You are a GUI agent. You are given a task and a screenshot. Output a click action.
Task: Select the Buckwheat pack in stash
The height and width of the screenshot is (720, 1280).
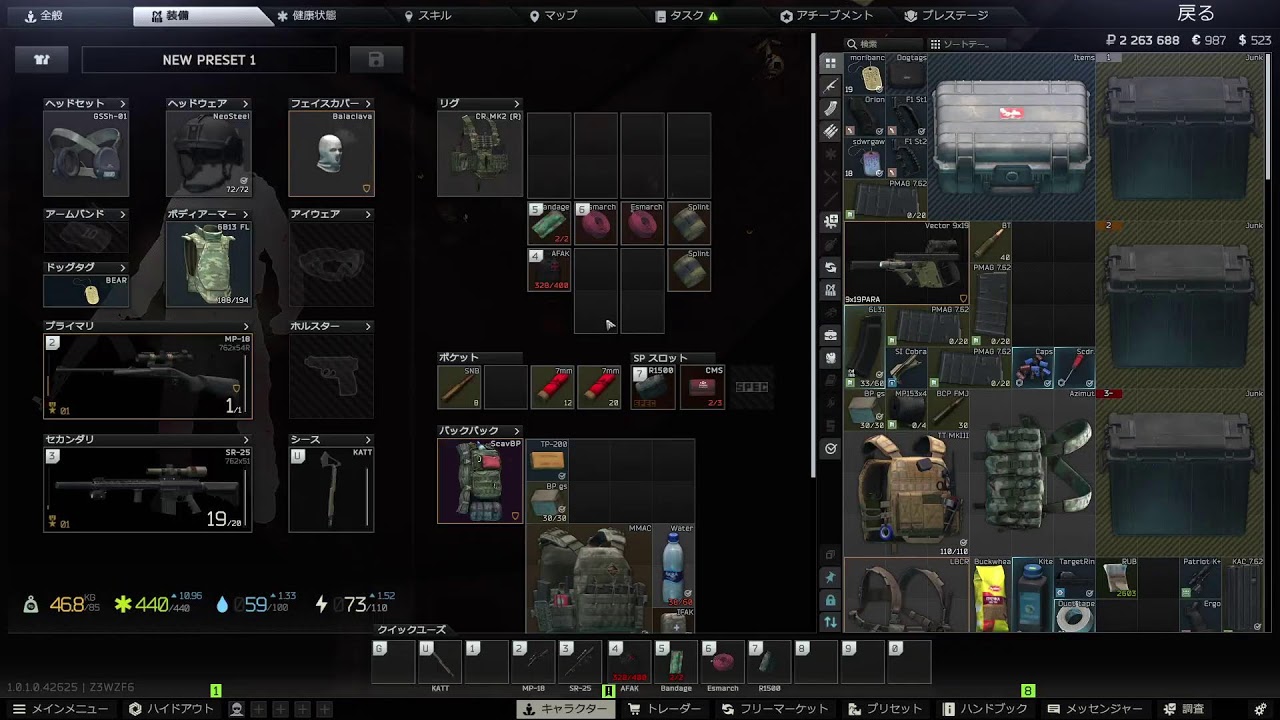[991, 595]
